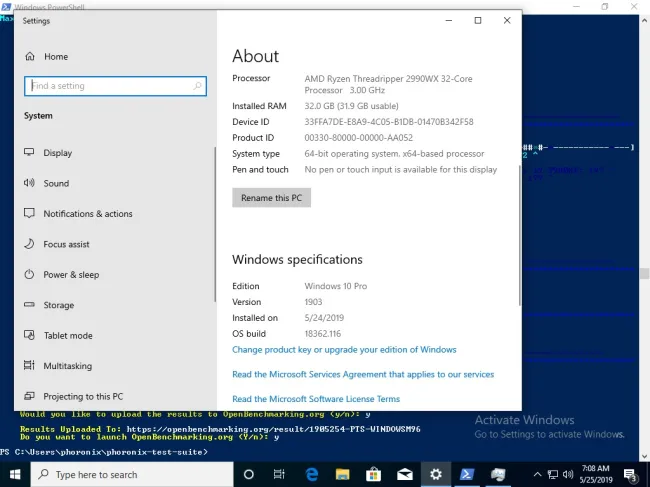Click the taskbar search box
This screenshot has height=487, width=650.
pyautogui.click(x=132, y=474)
